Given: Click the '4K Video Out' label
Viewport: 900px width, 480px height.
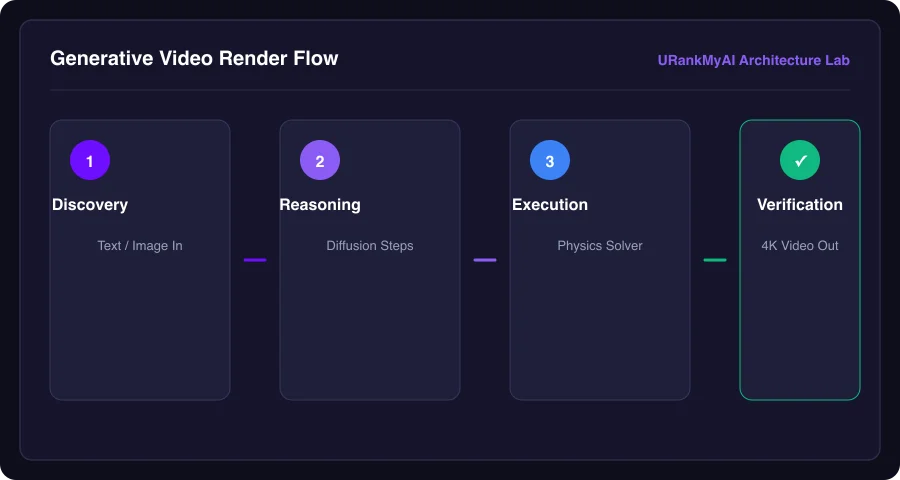Looking at the screenshot, I should point(800,246).
